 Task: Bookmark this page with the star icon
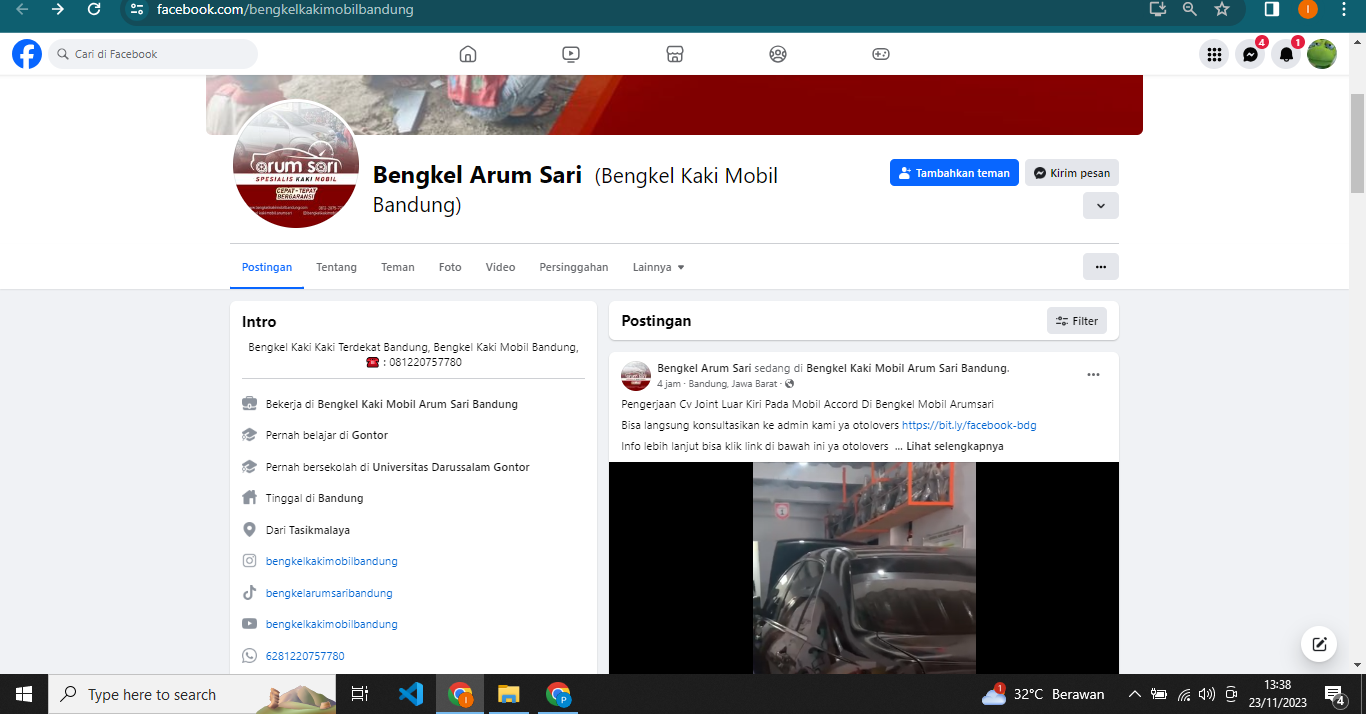tap(1221, 9)
